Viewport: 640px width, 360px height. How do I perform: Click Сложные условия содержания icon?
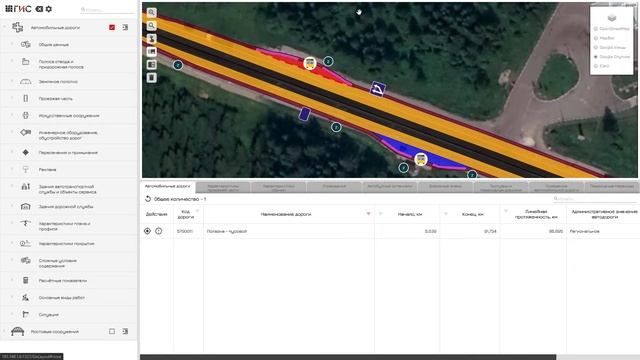click(x=25, y=260)
